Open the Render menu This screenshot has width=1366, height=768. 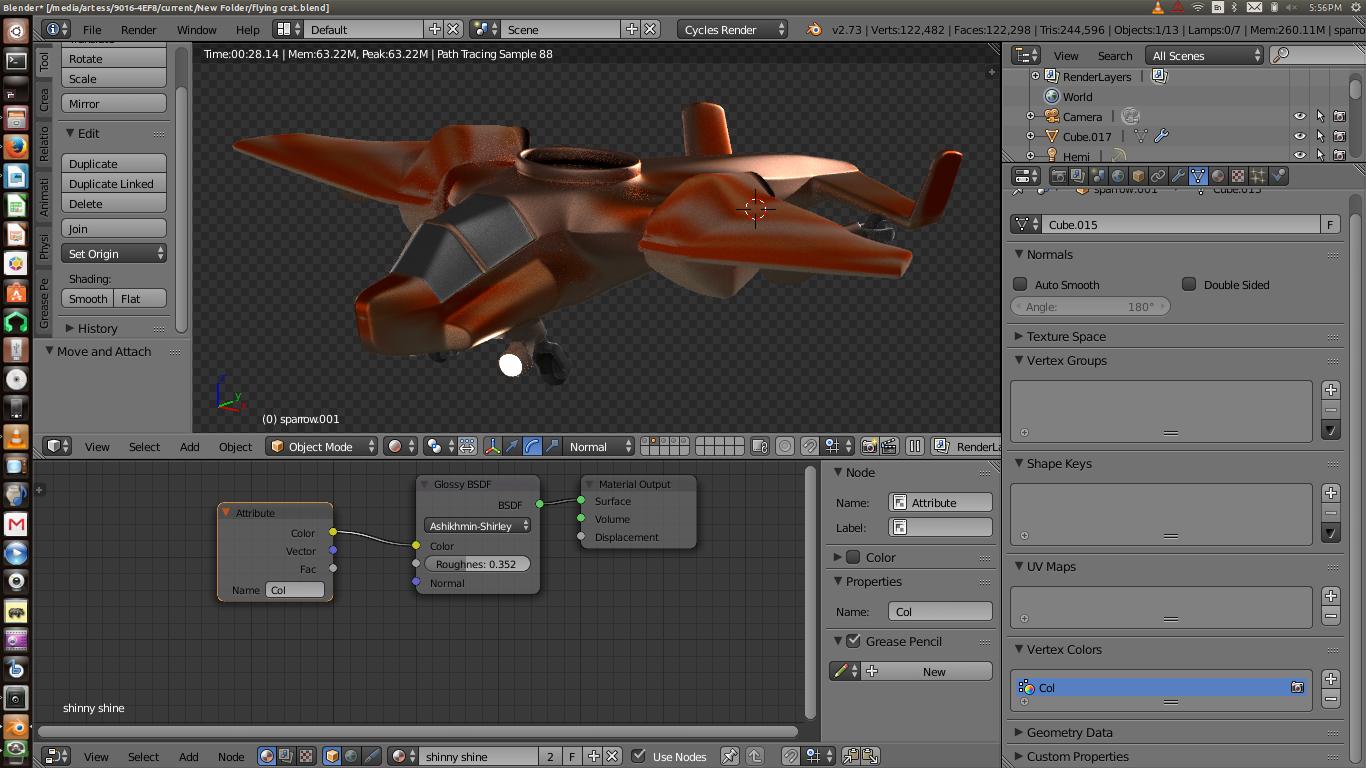(x=138, y=30)
